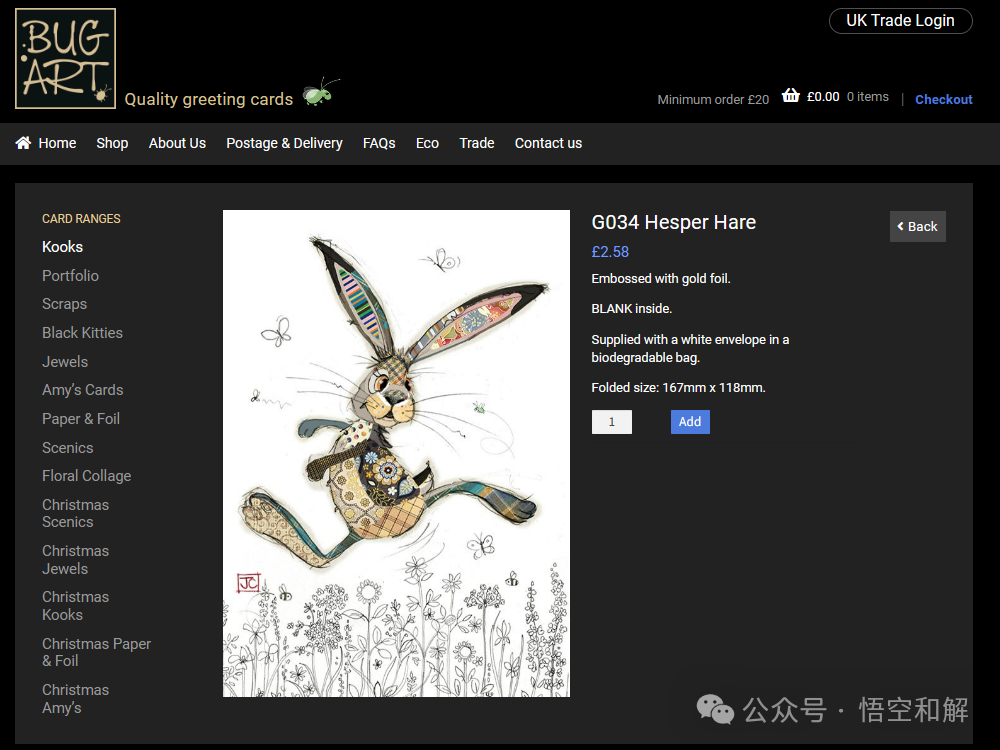Click the green bug icon near the tagline
The width and height of the screenshot is (1000, 750).
[x=320, y=92]
